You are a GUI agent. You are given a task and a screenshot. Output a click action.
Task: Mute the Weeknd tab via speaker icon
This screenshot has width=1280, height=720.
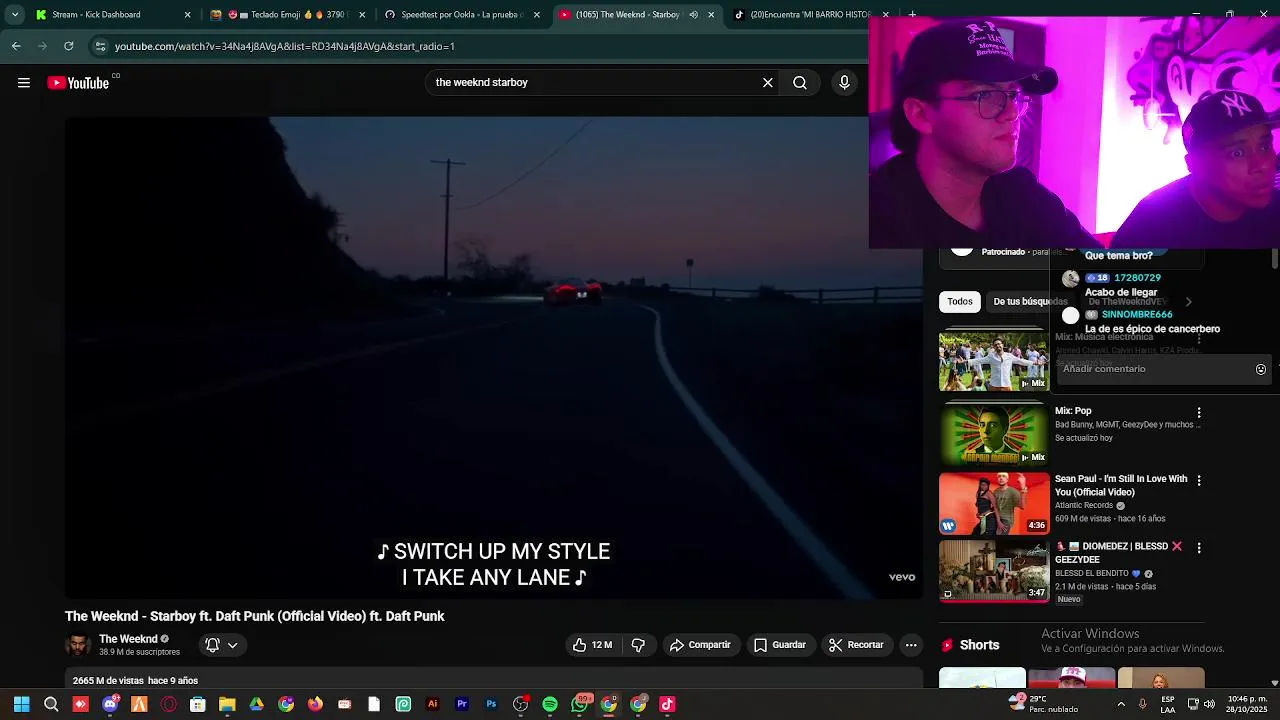(693, 15)
